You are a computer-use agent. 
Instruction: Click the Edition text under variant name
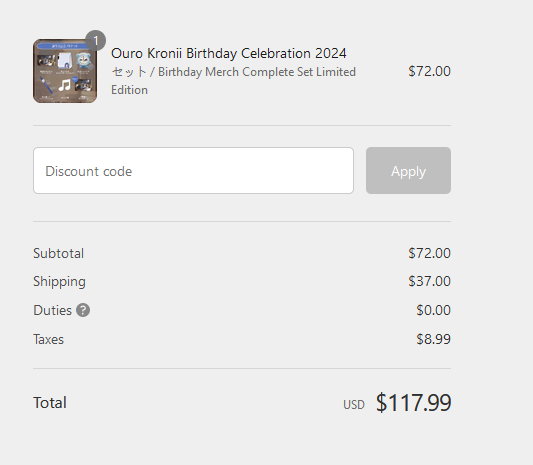point(130,90)
